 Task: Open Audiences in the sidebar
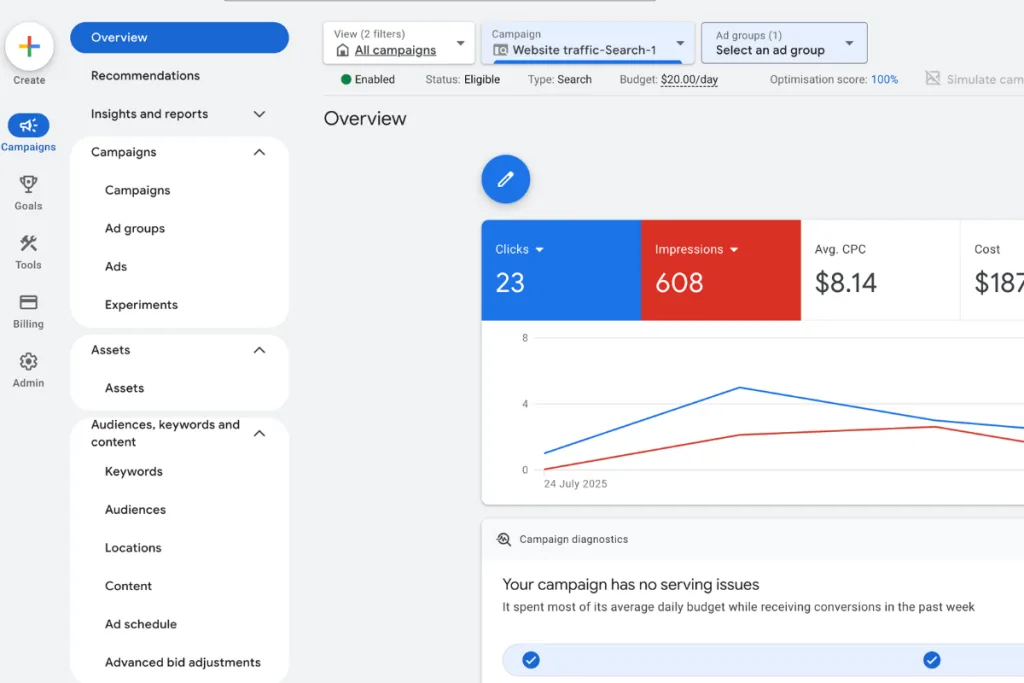tap(135, 509)
